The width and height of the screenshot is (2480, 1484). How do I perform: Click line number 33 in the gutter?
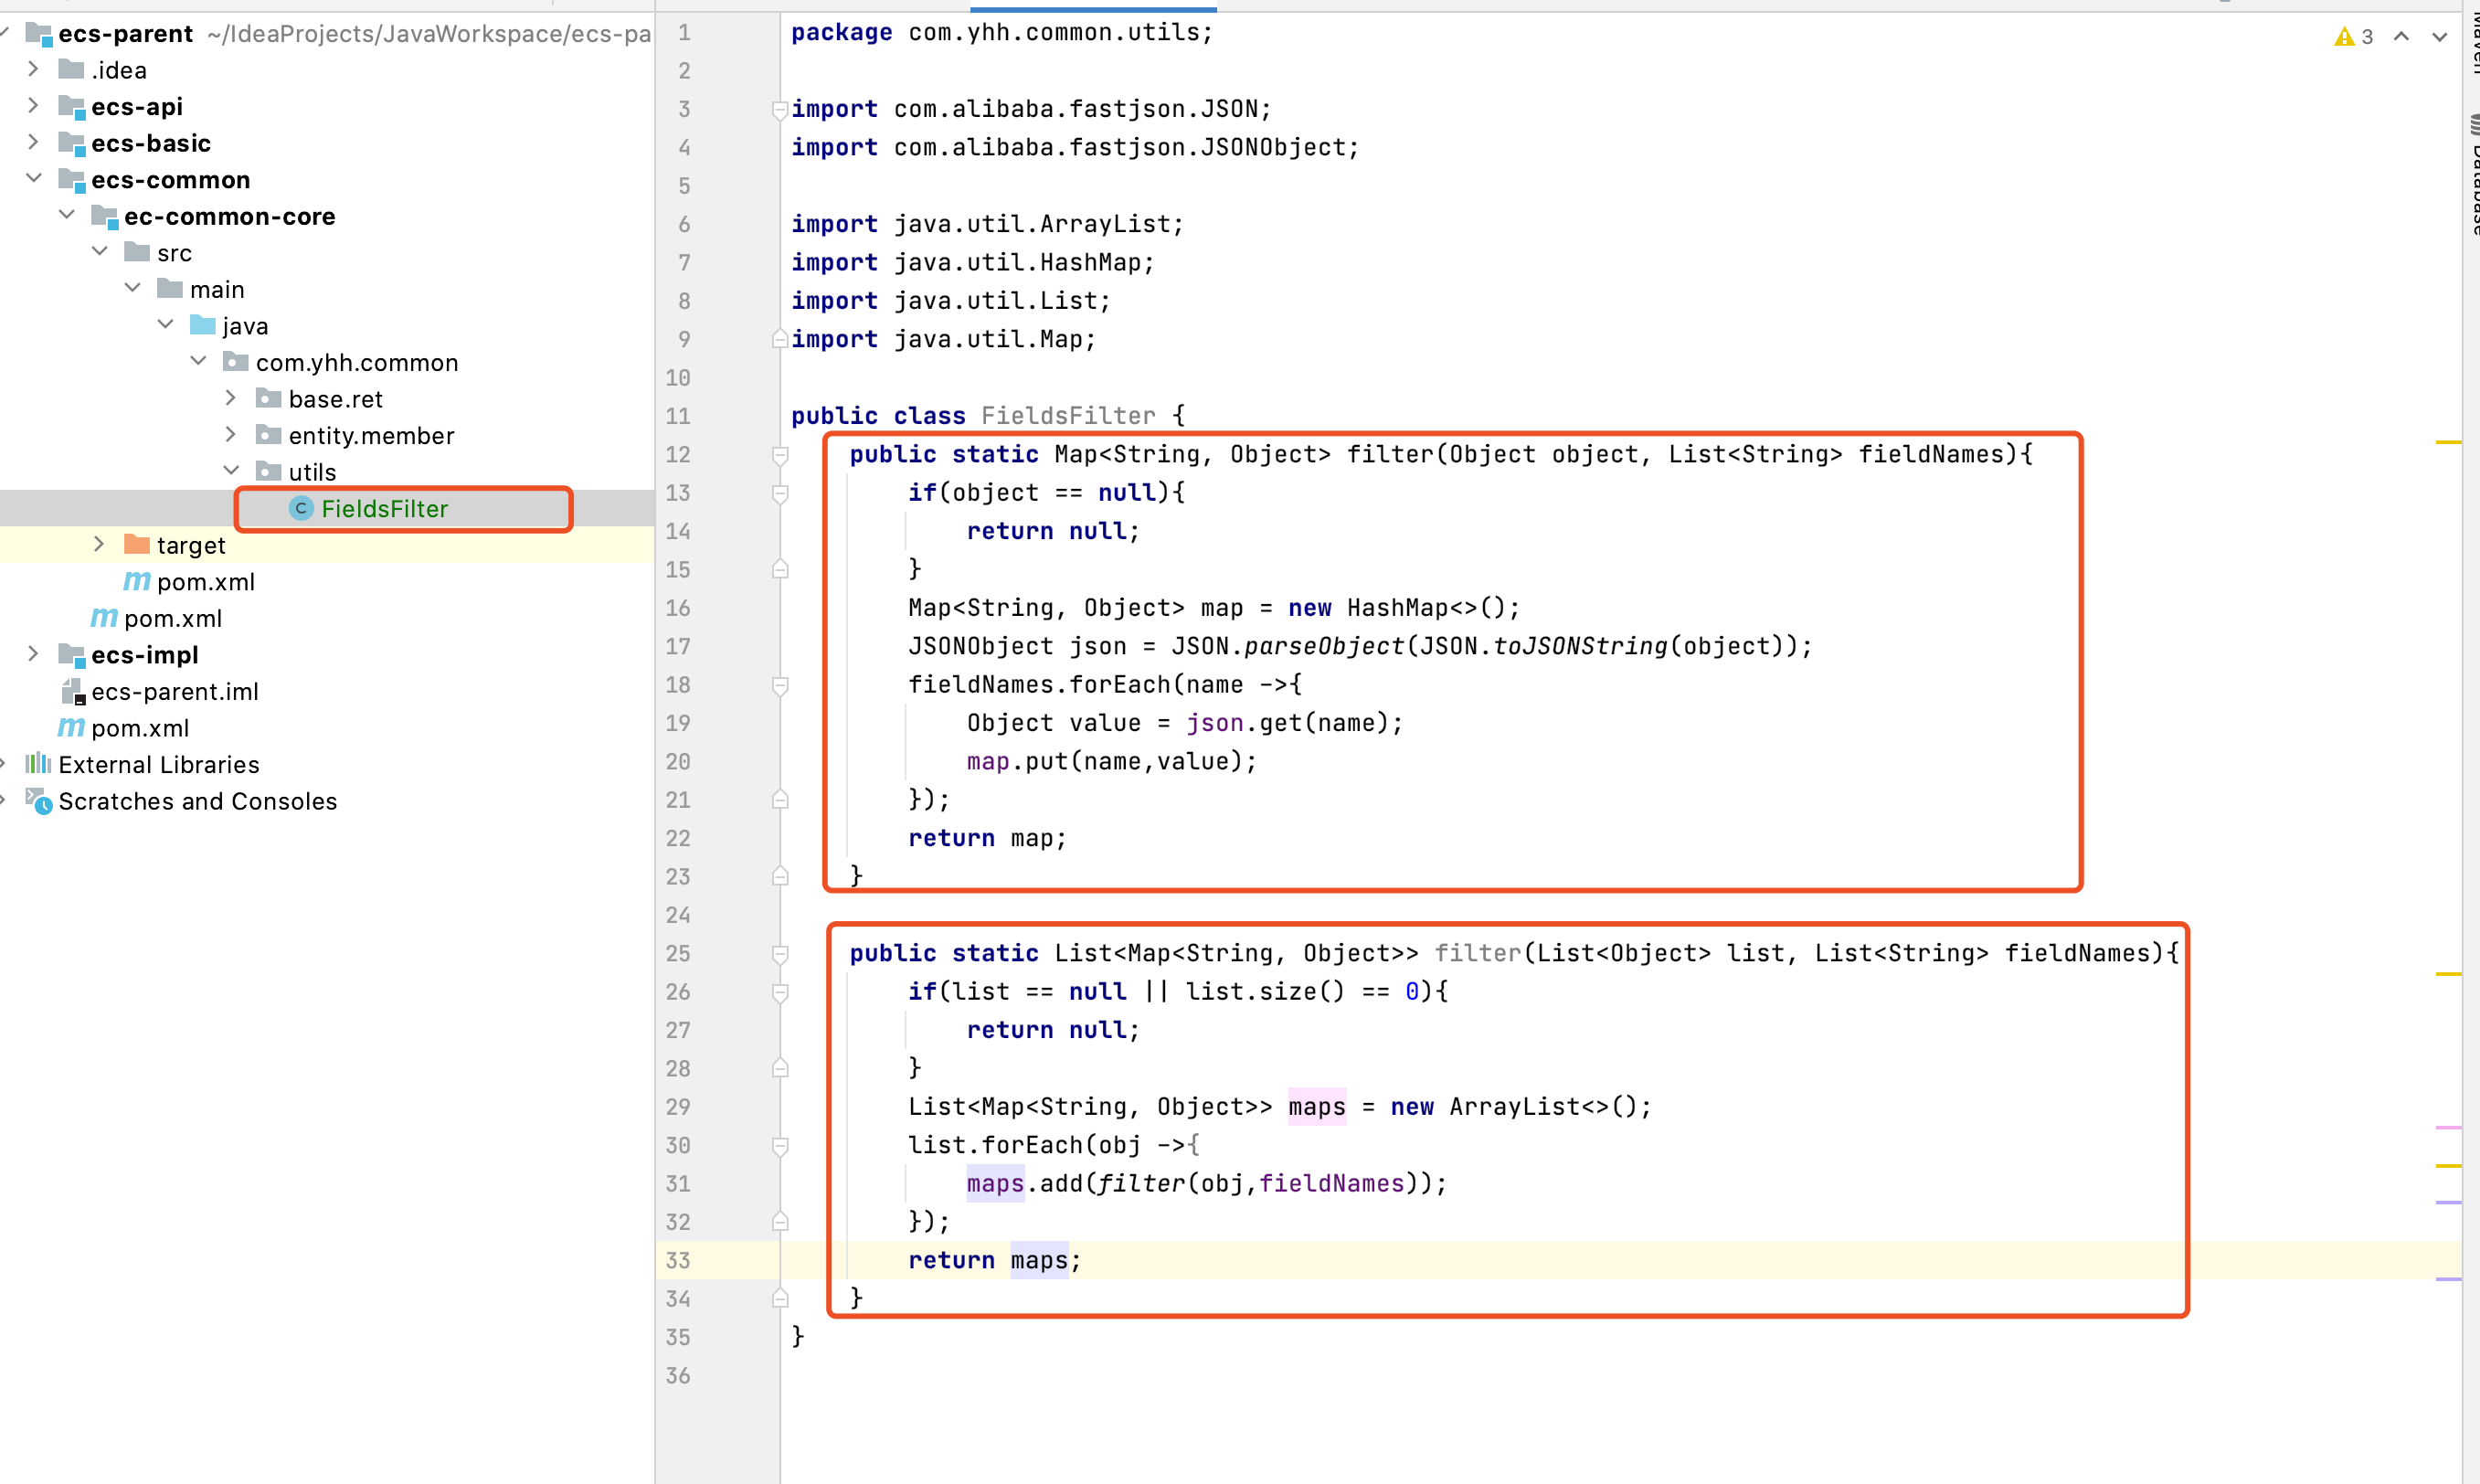tap(678, 1261)
